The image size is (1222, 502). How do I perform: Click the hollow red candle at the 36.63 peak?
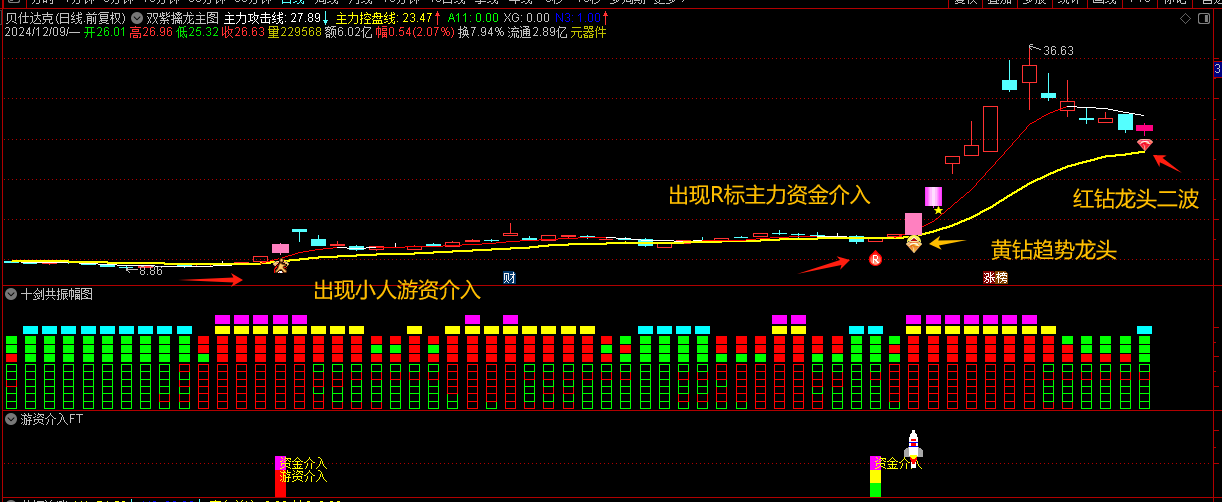click(1029, 74)
